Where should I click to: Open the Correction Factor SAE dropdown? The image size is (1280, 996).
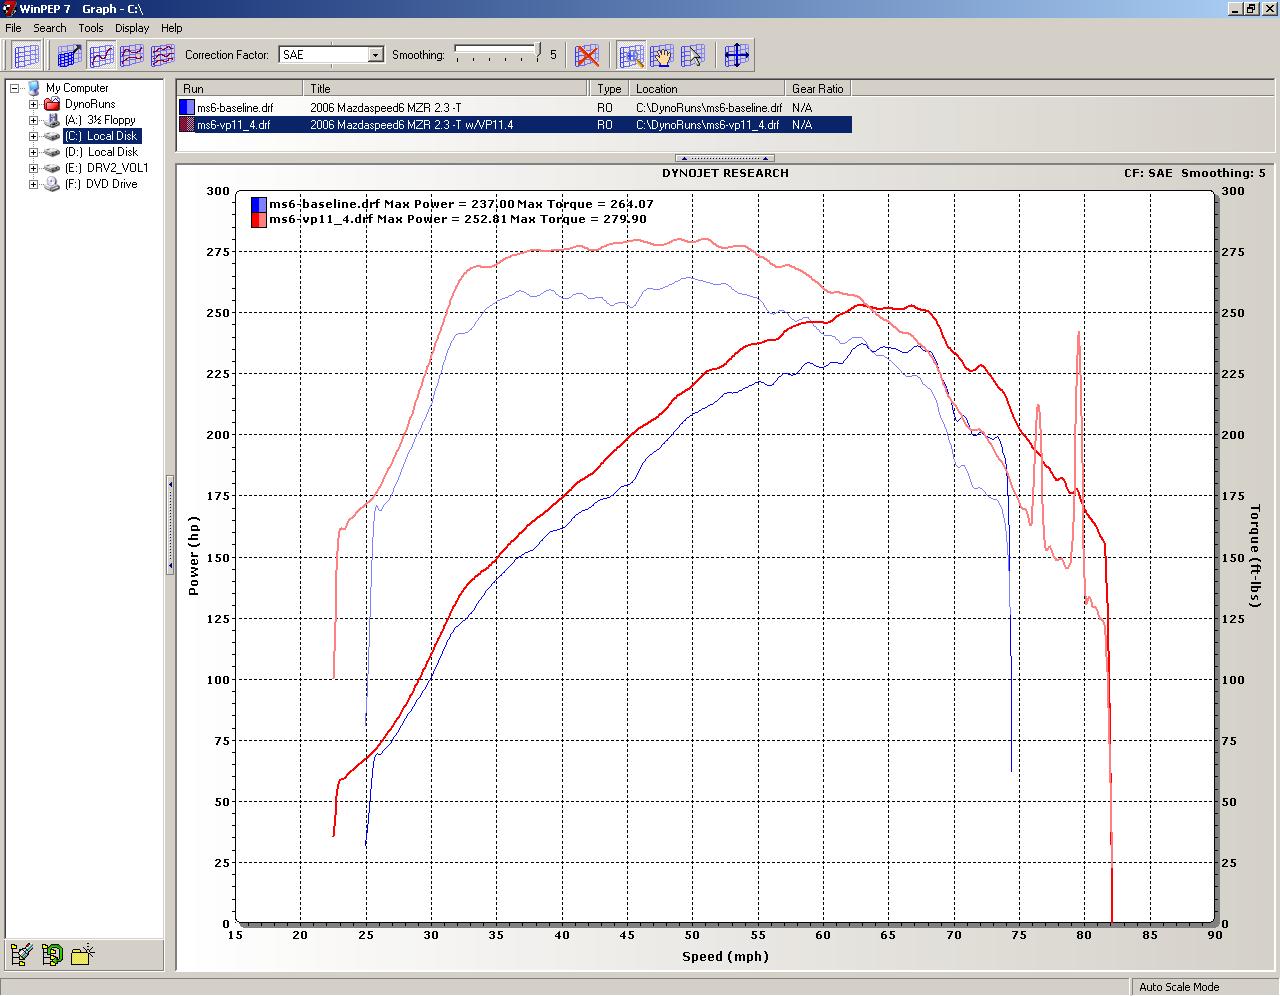point(376,55)
